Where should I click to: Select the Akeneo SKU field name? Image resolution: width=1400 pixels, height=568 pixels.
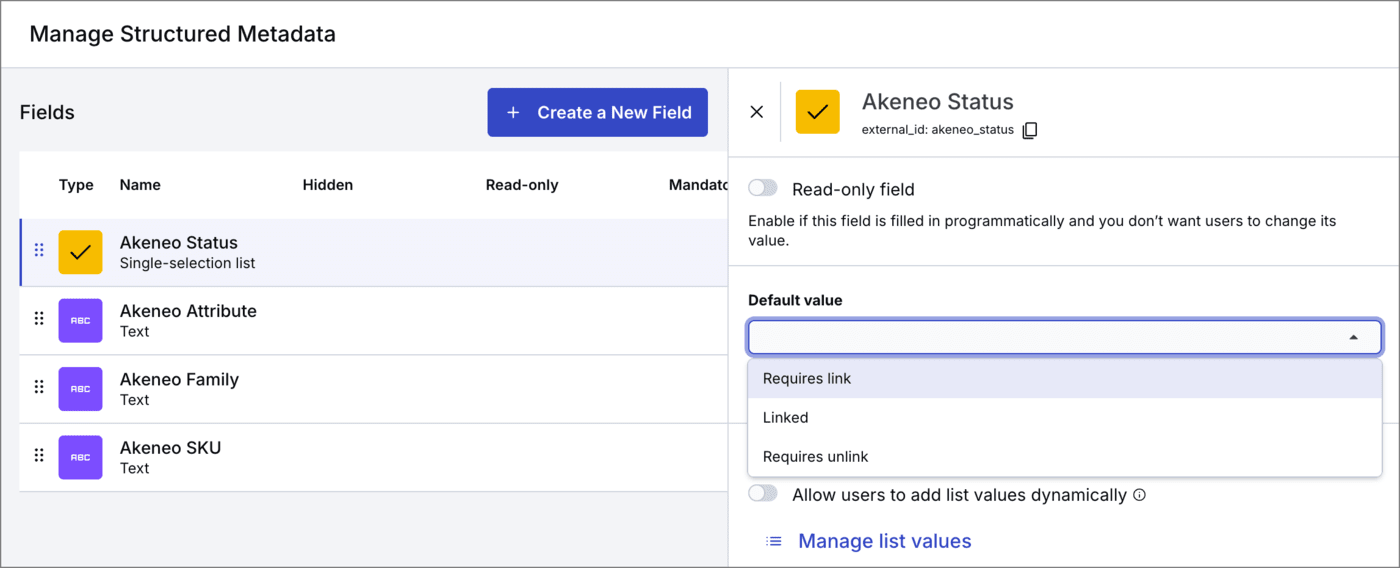click(x=170, y=447)
